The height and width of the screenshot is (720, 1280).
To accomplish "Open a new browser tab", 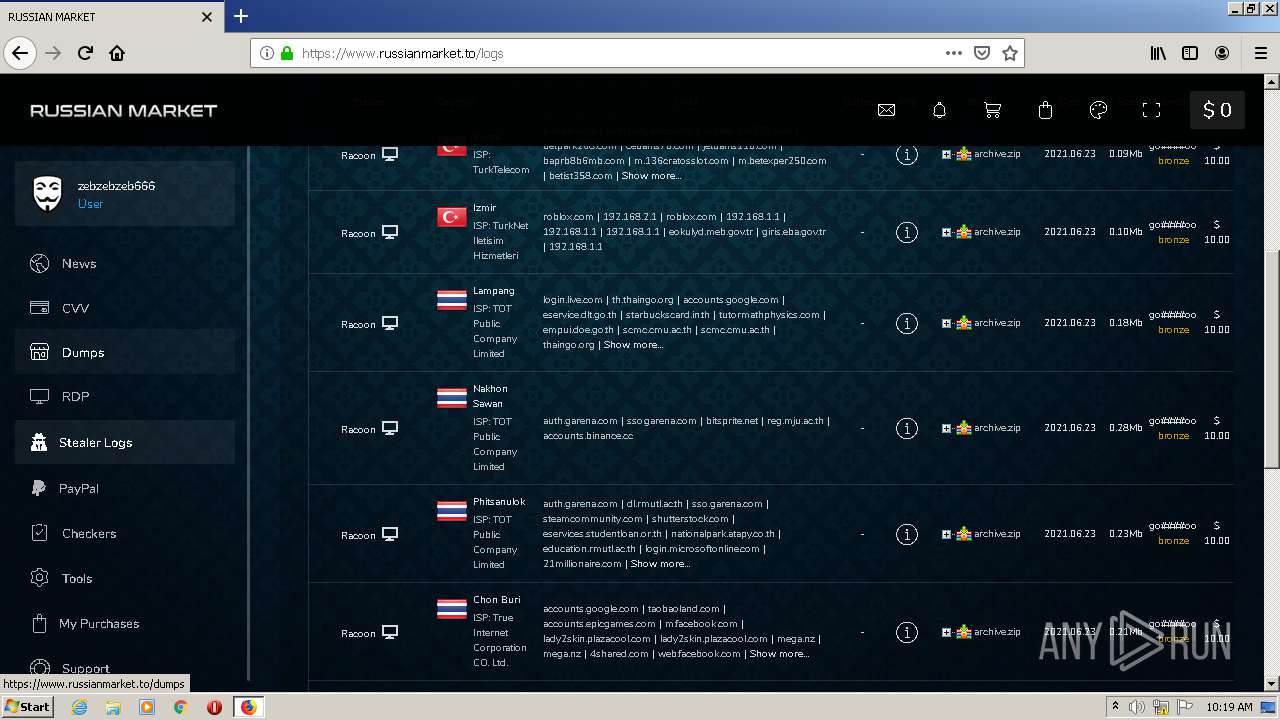I will click(241, 16).
